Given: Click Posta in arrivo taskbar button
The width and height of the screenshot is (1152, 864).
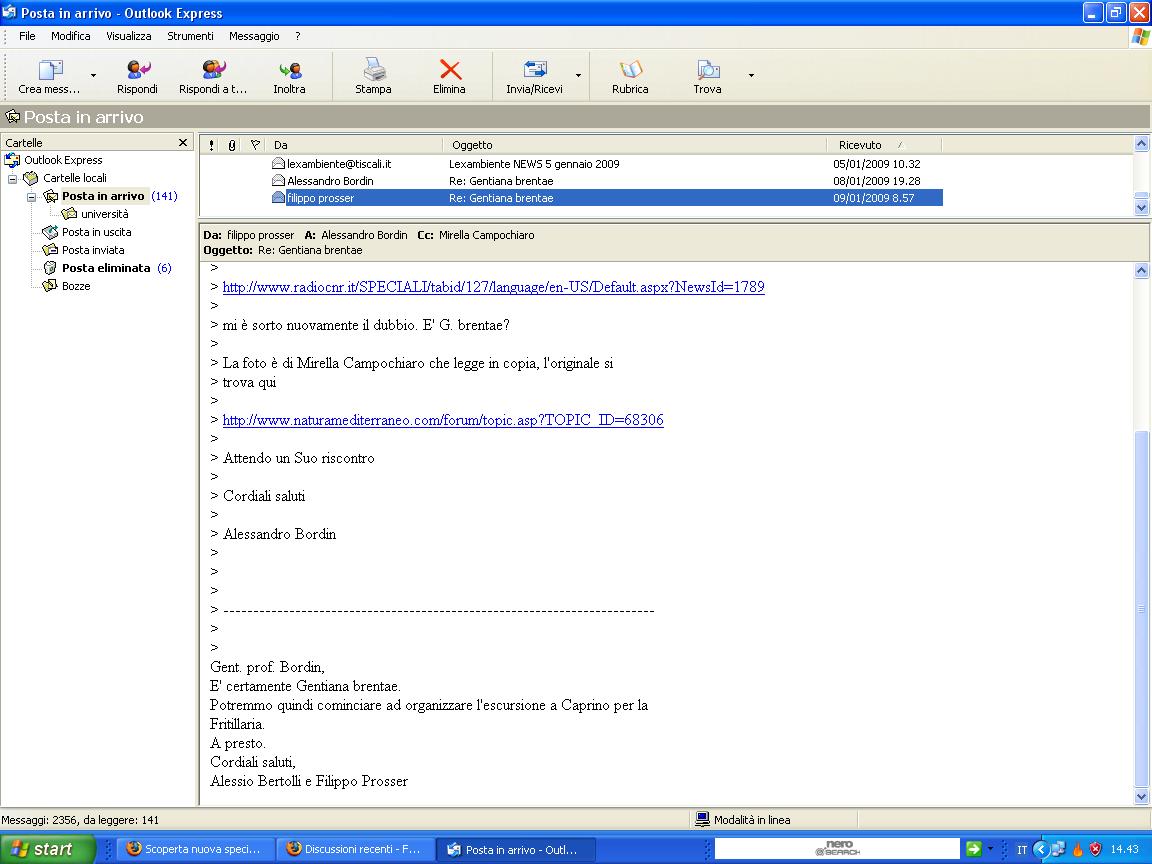Looking at the screenshot, I should [514, 849].
